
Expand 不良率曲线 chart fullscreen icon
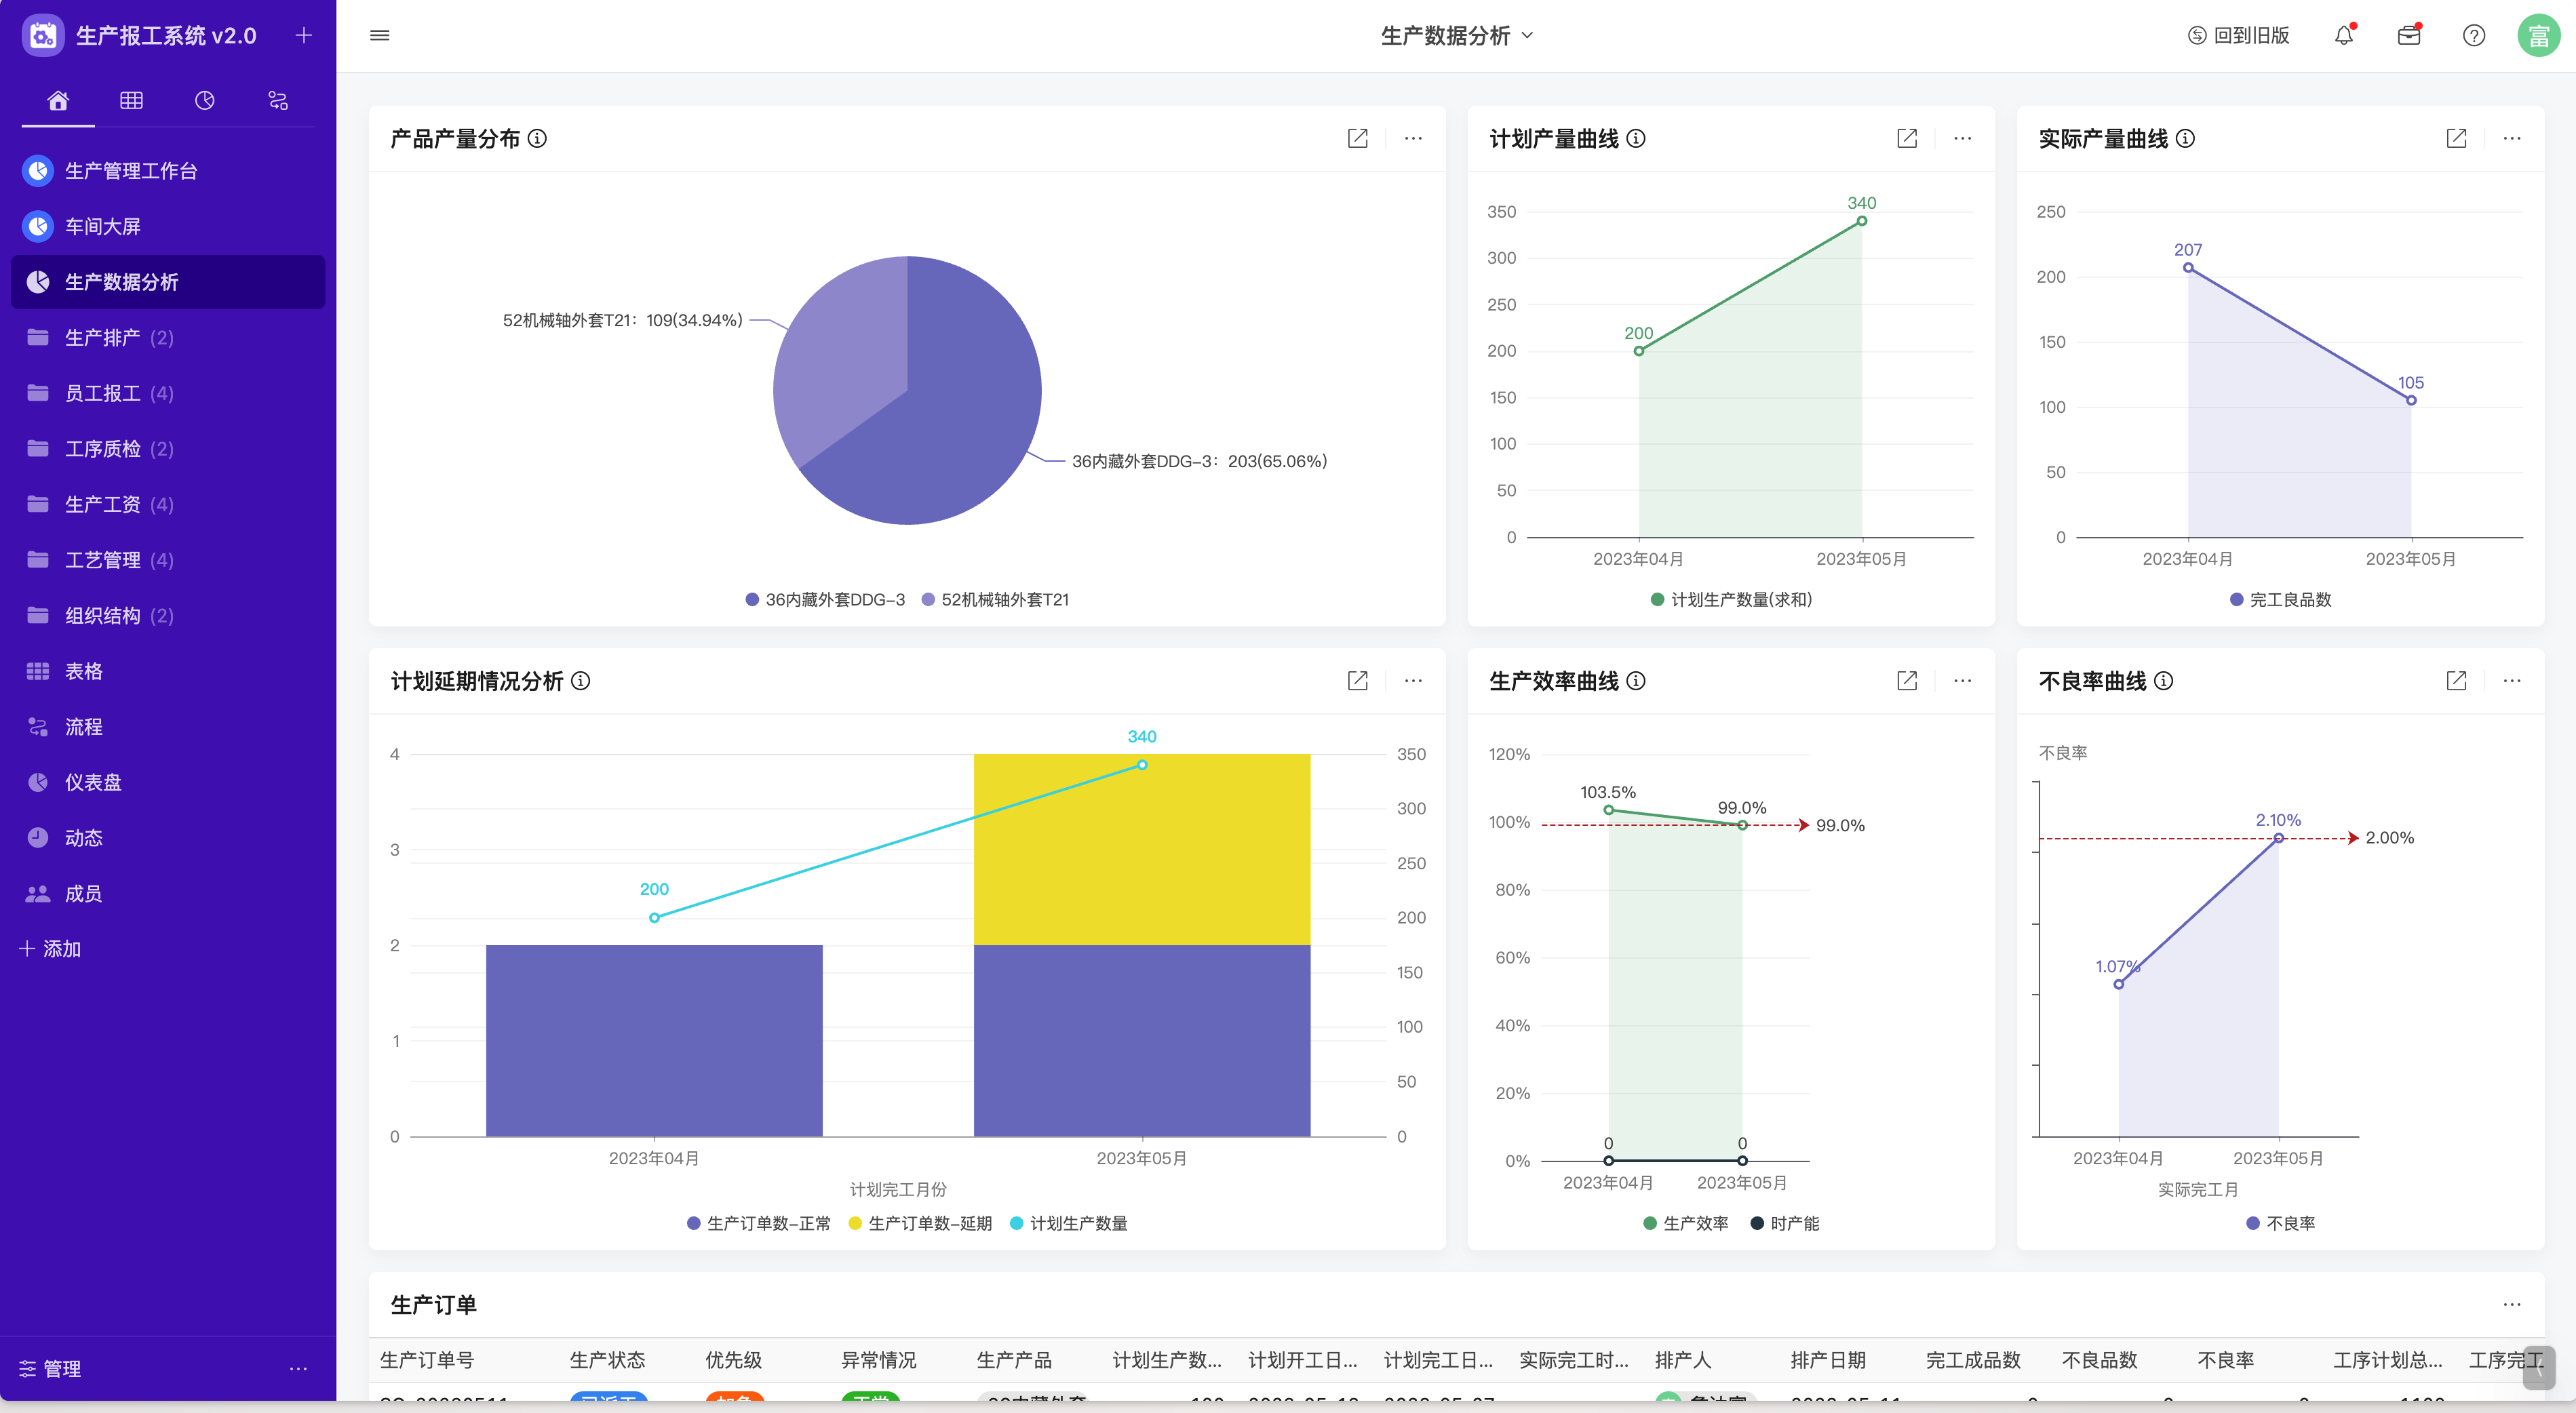click(2456, 681)
